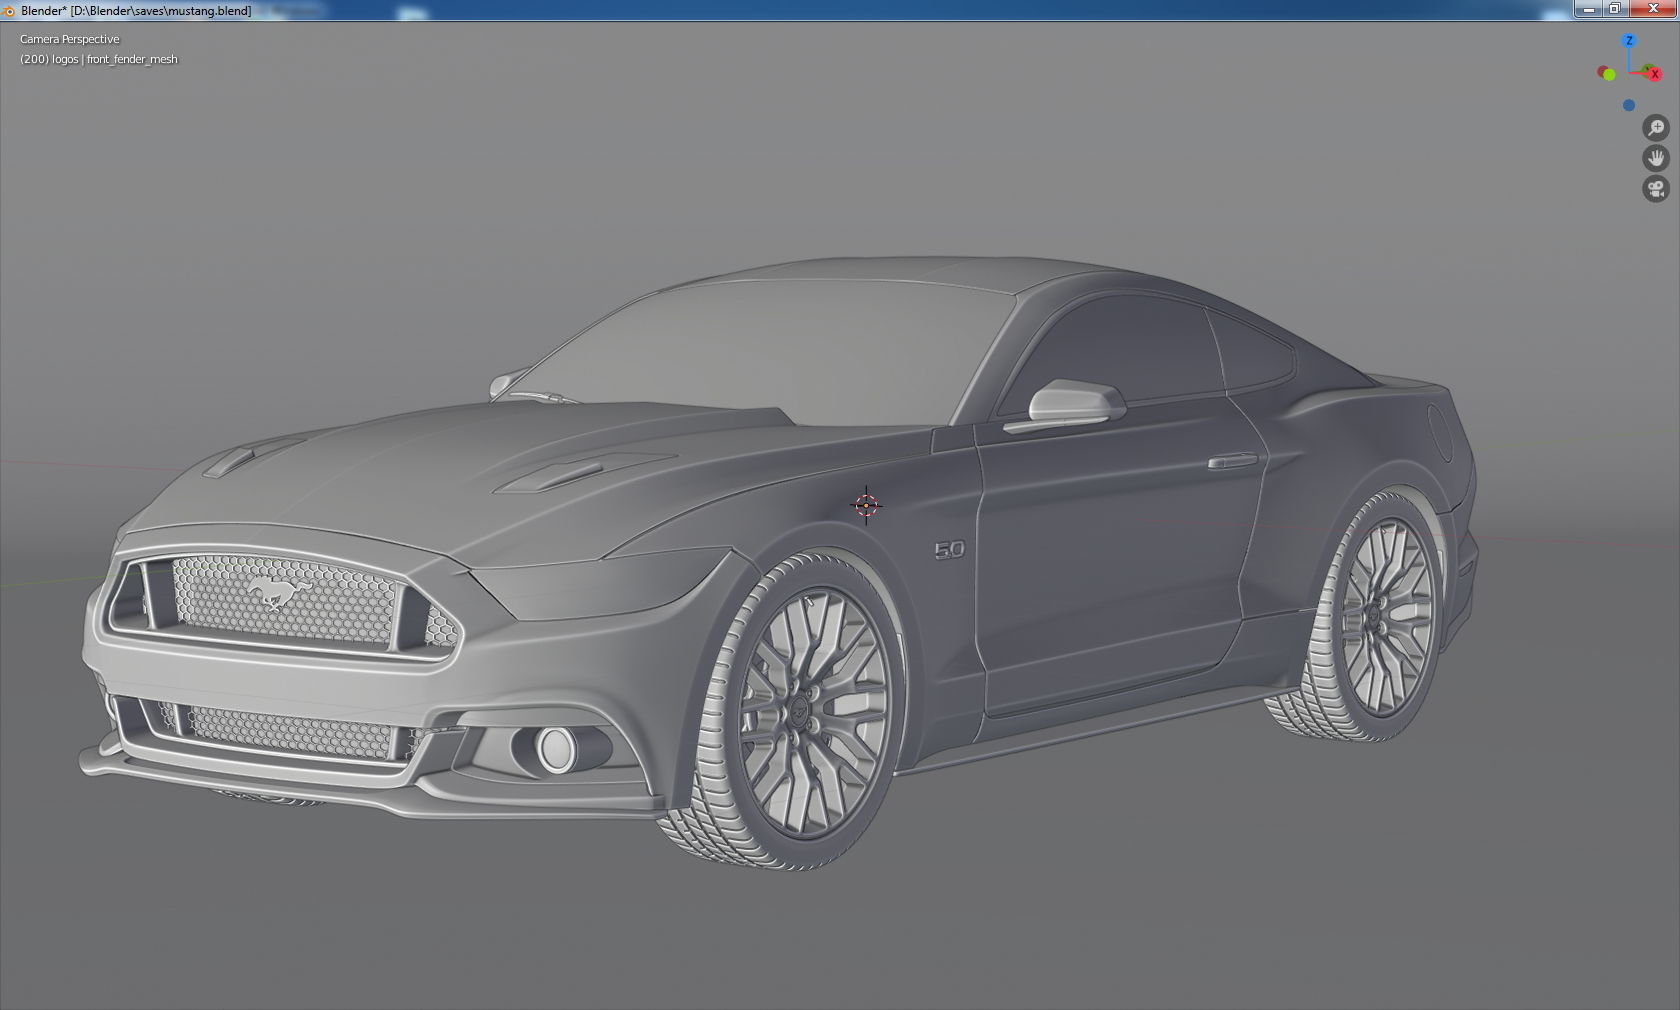This screenshot has height=1010, width=1680.
Task: Restore down the Blender window
Action: click(x=1614, y=9)
